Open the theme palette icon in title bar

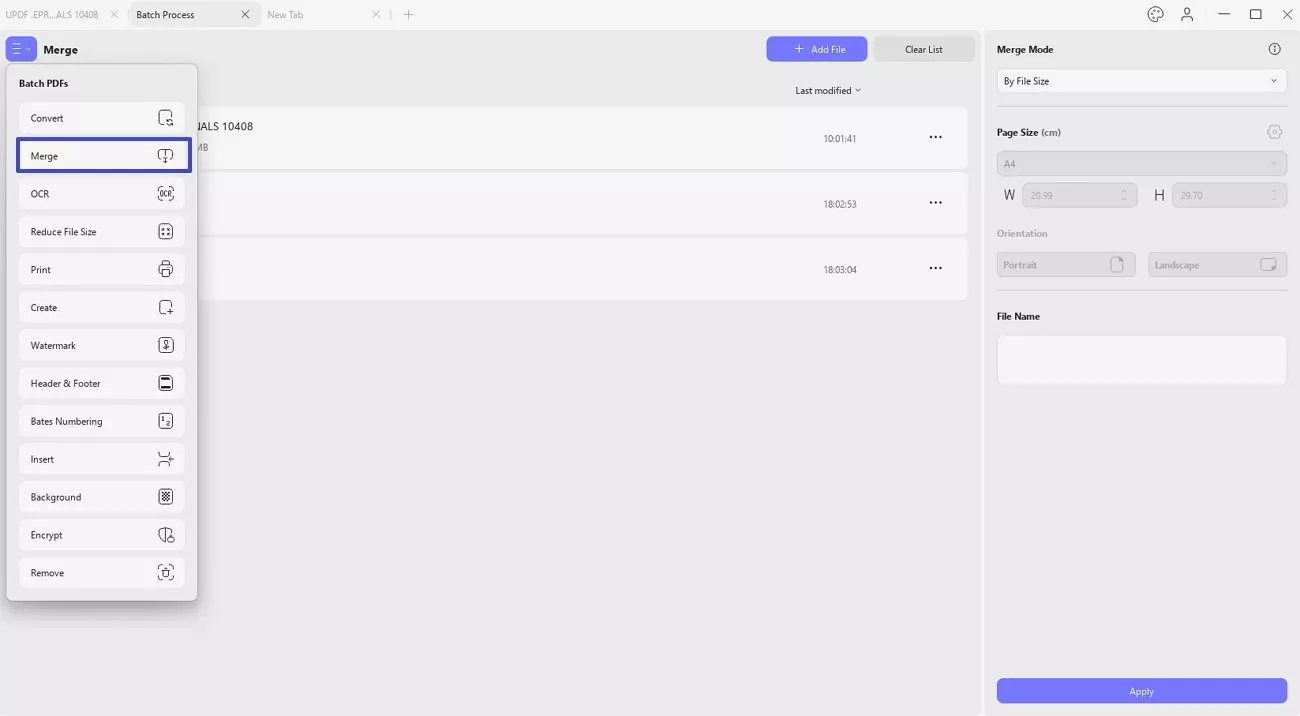tap(1155, 14)
